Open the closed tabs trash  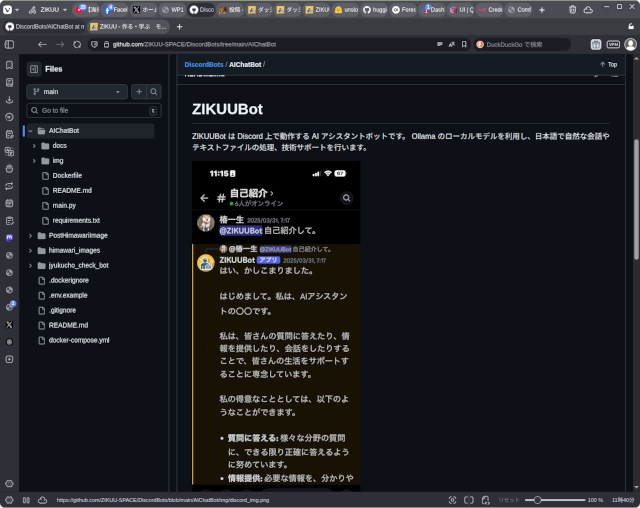[573, 9]
